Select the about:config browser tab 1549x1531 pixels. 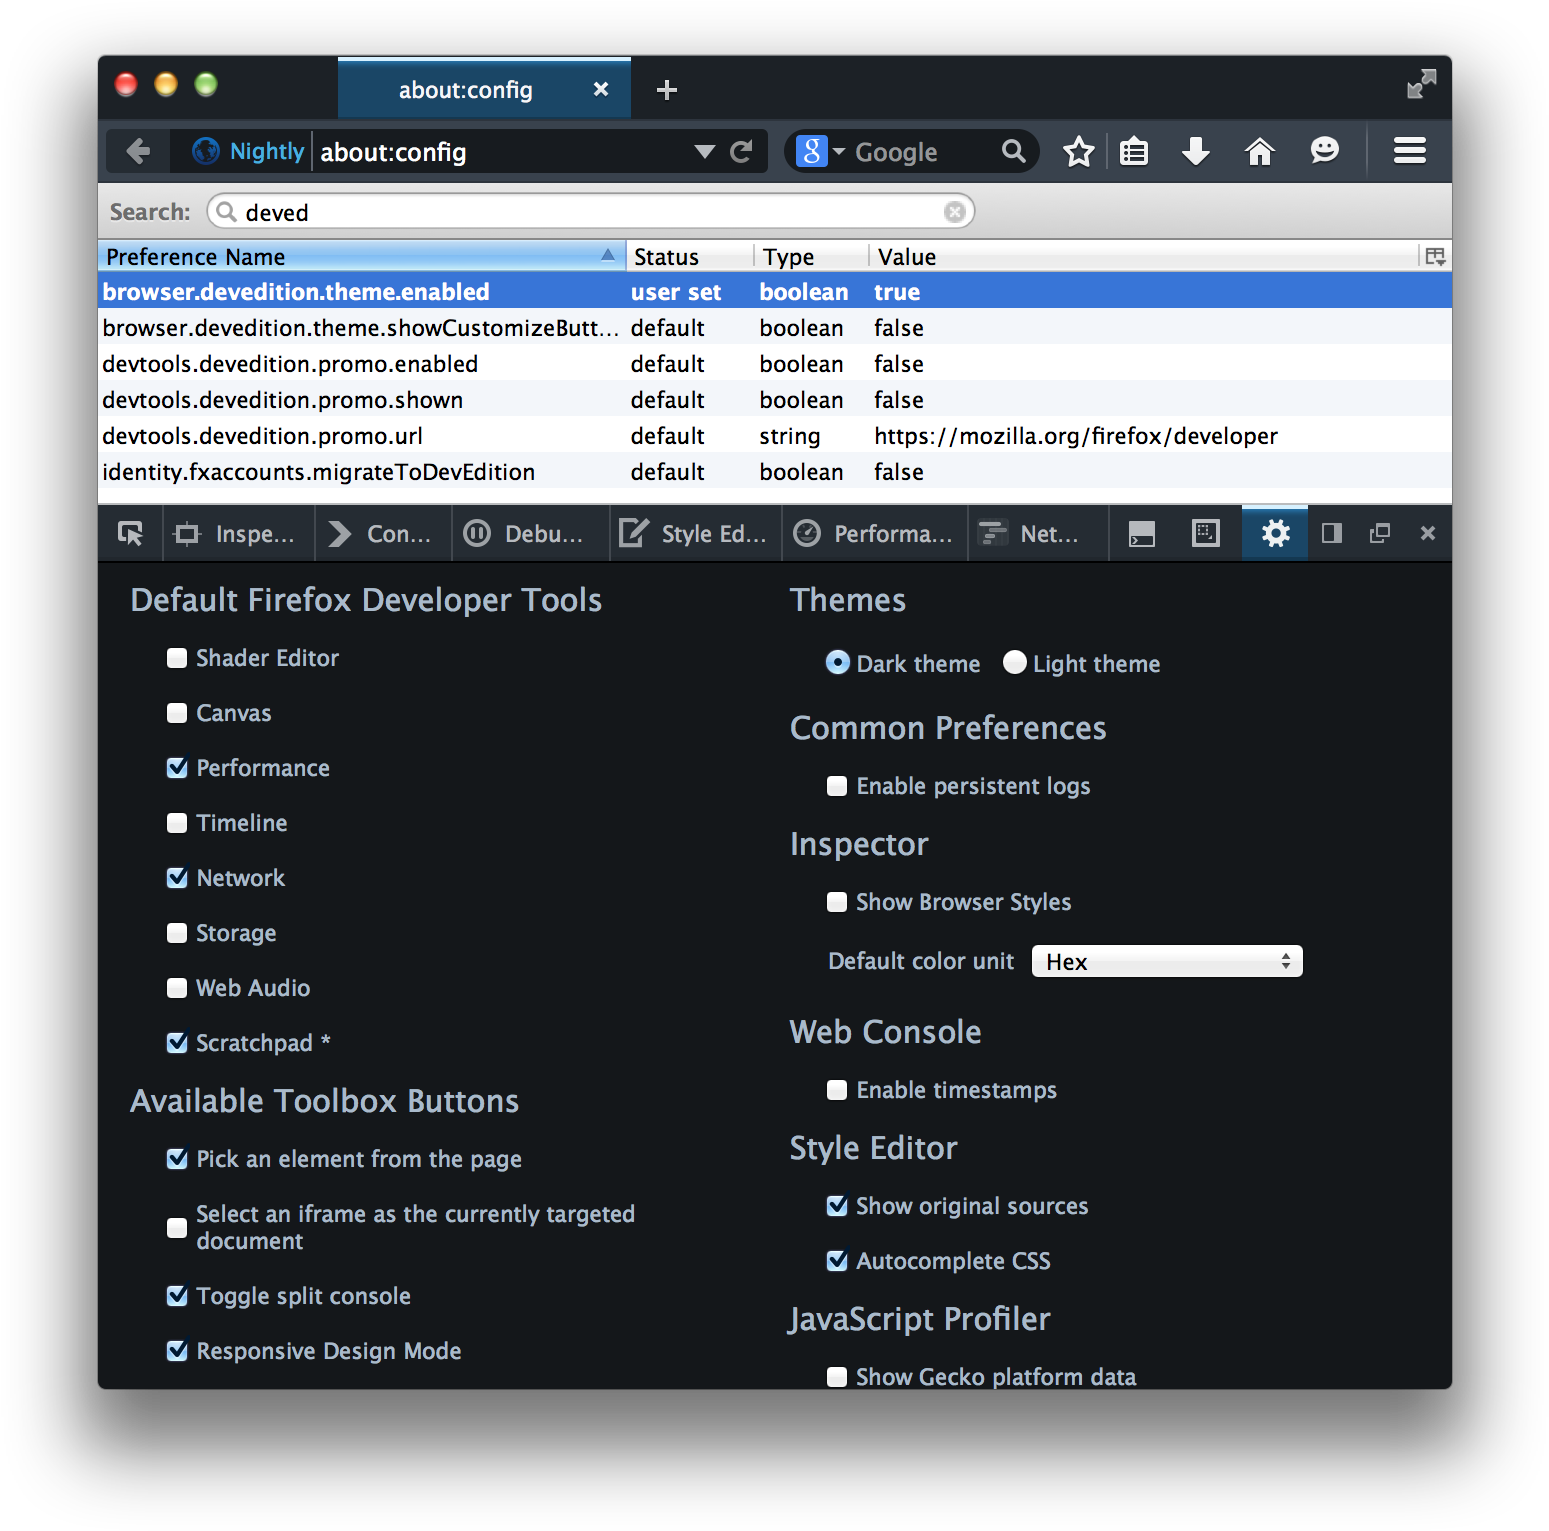485,89
